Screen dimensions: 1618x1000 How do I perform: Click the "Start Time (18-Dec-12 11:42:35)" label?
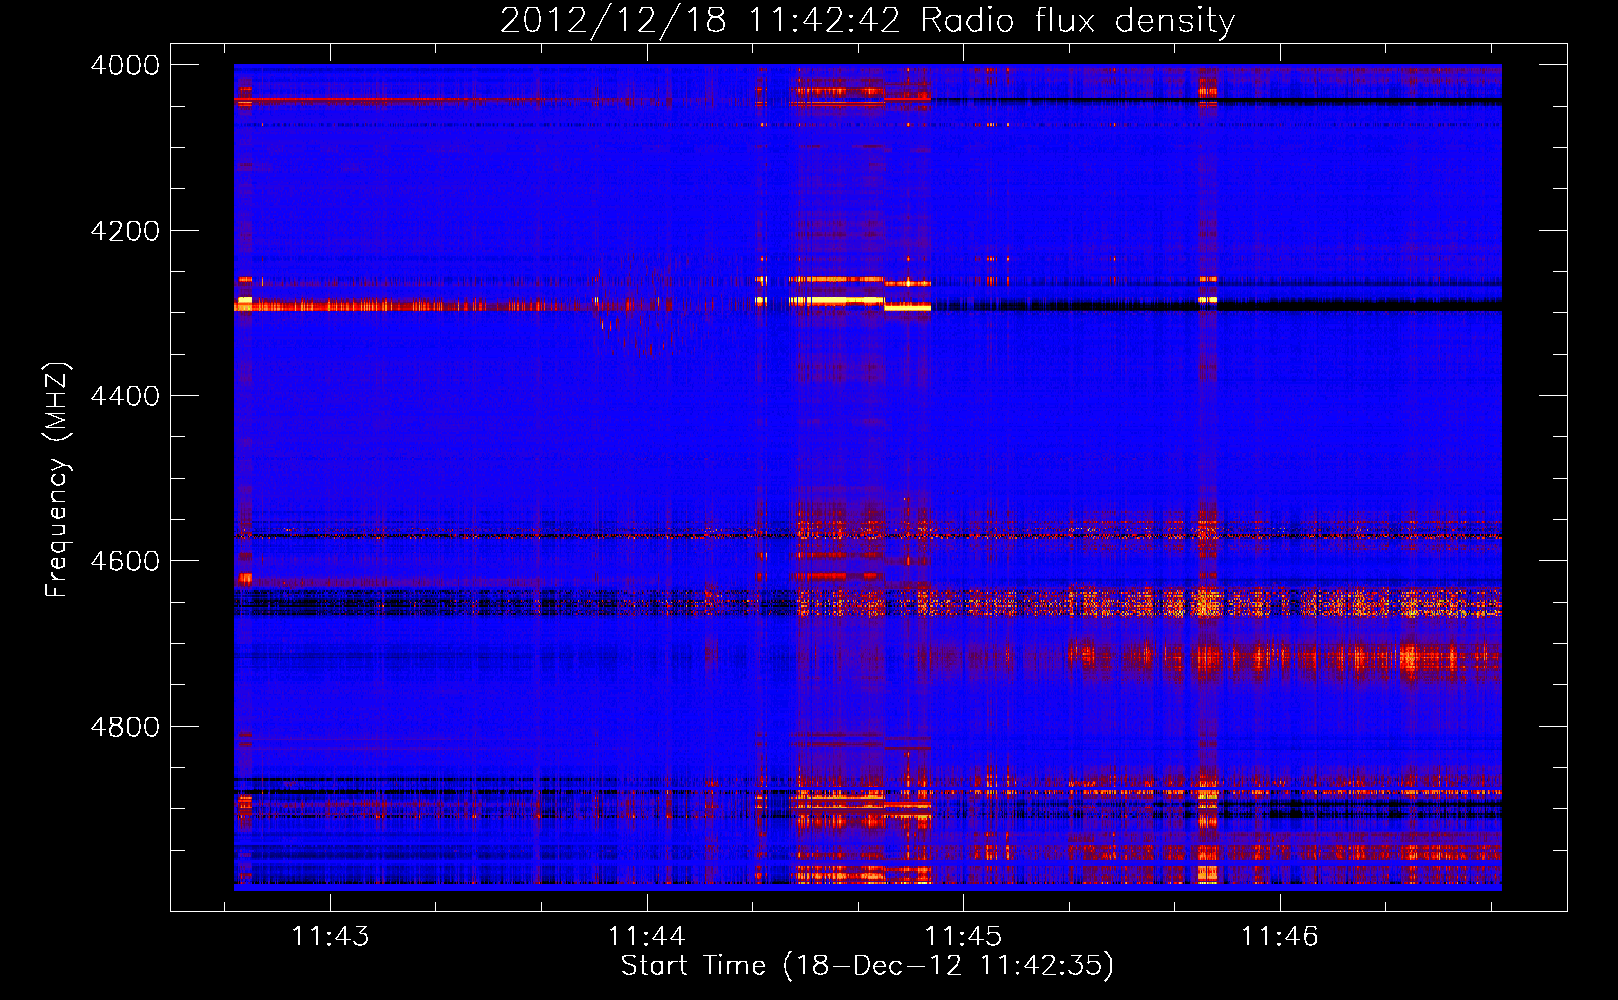(x=867, y=966)
